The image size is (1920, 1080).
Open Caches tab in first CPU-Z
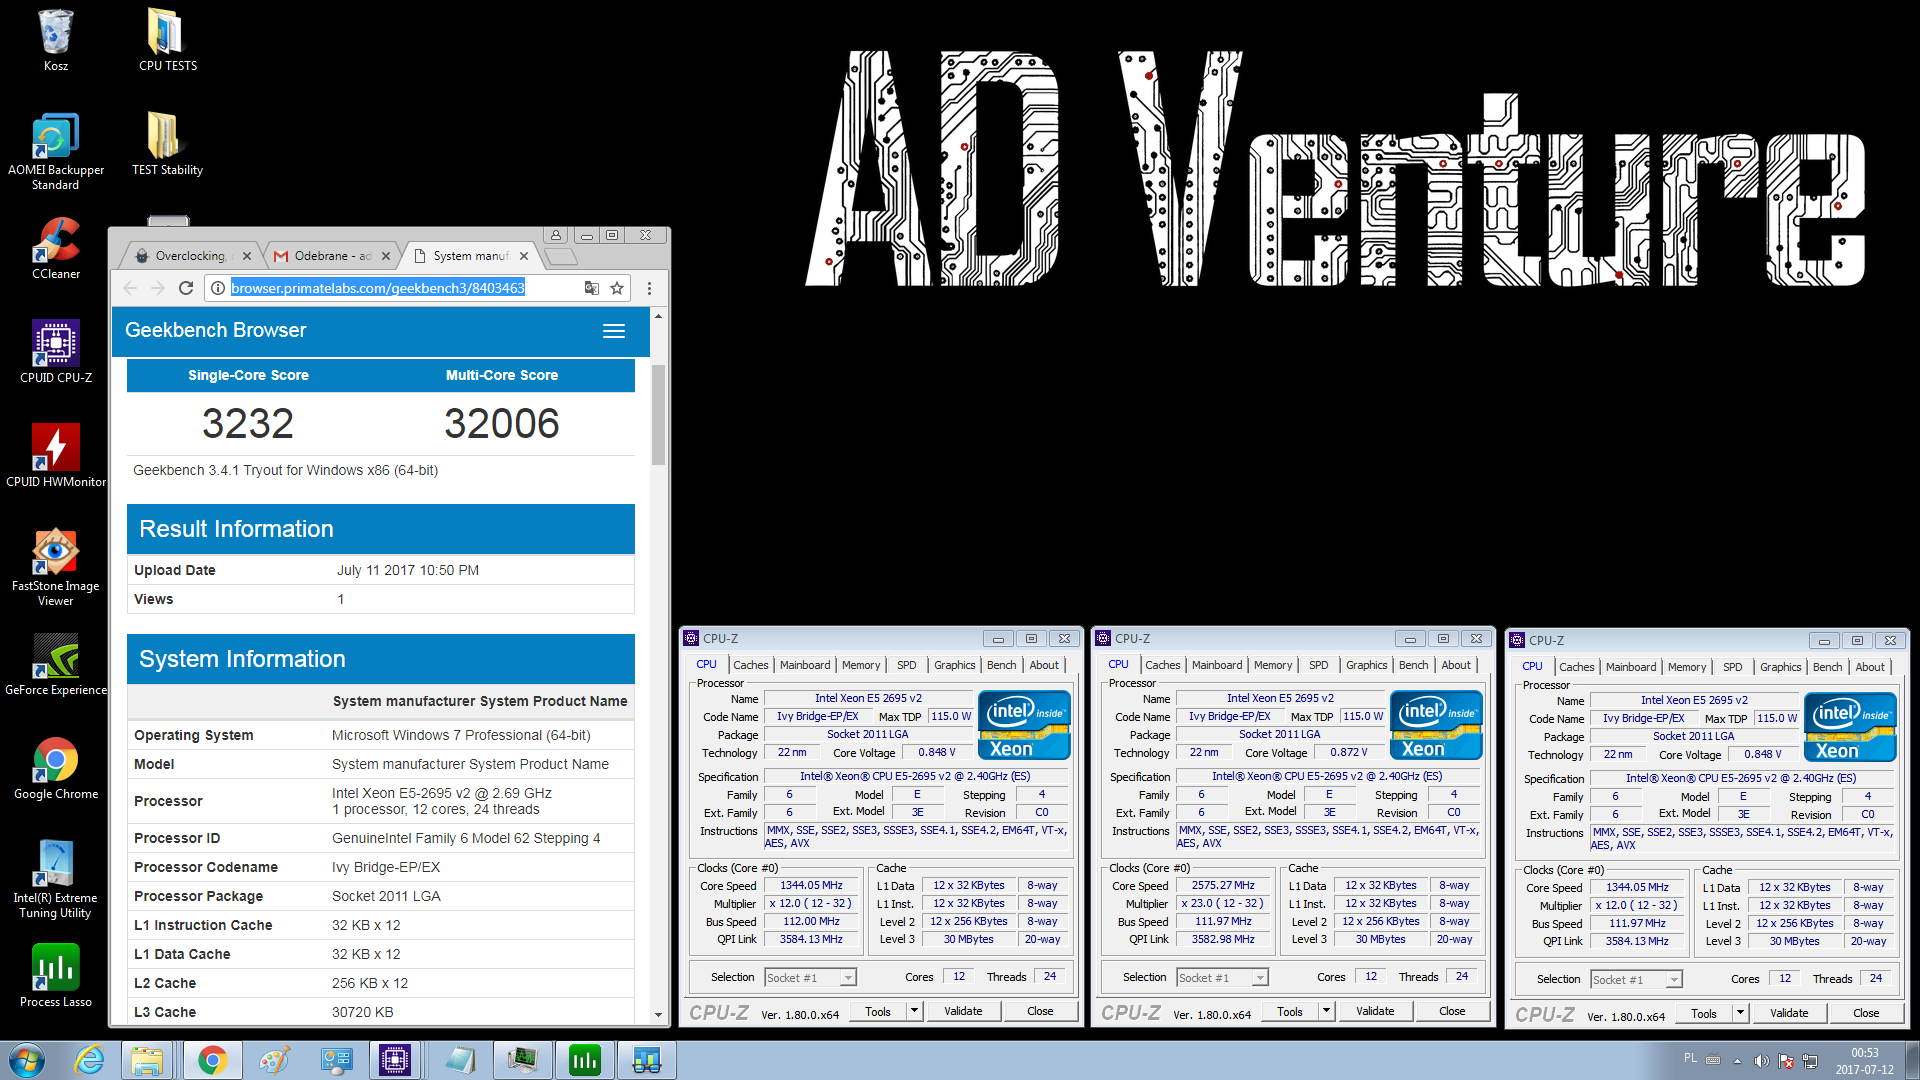point(750,665)
